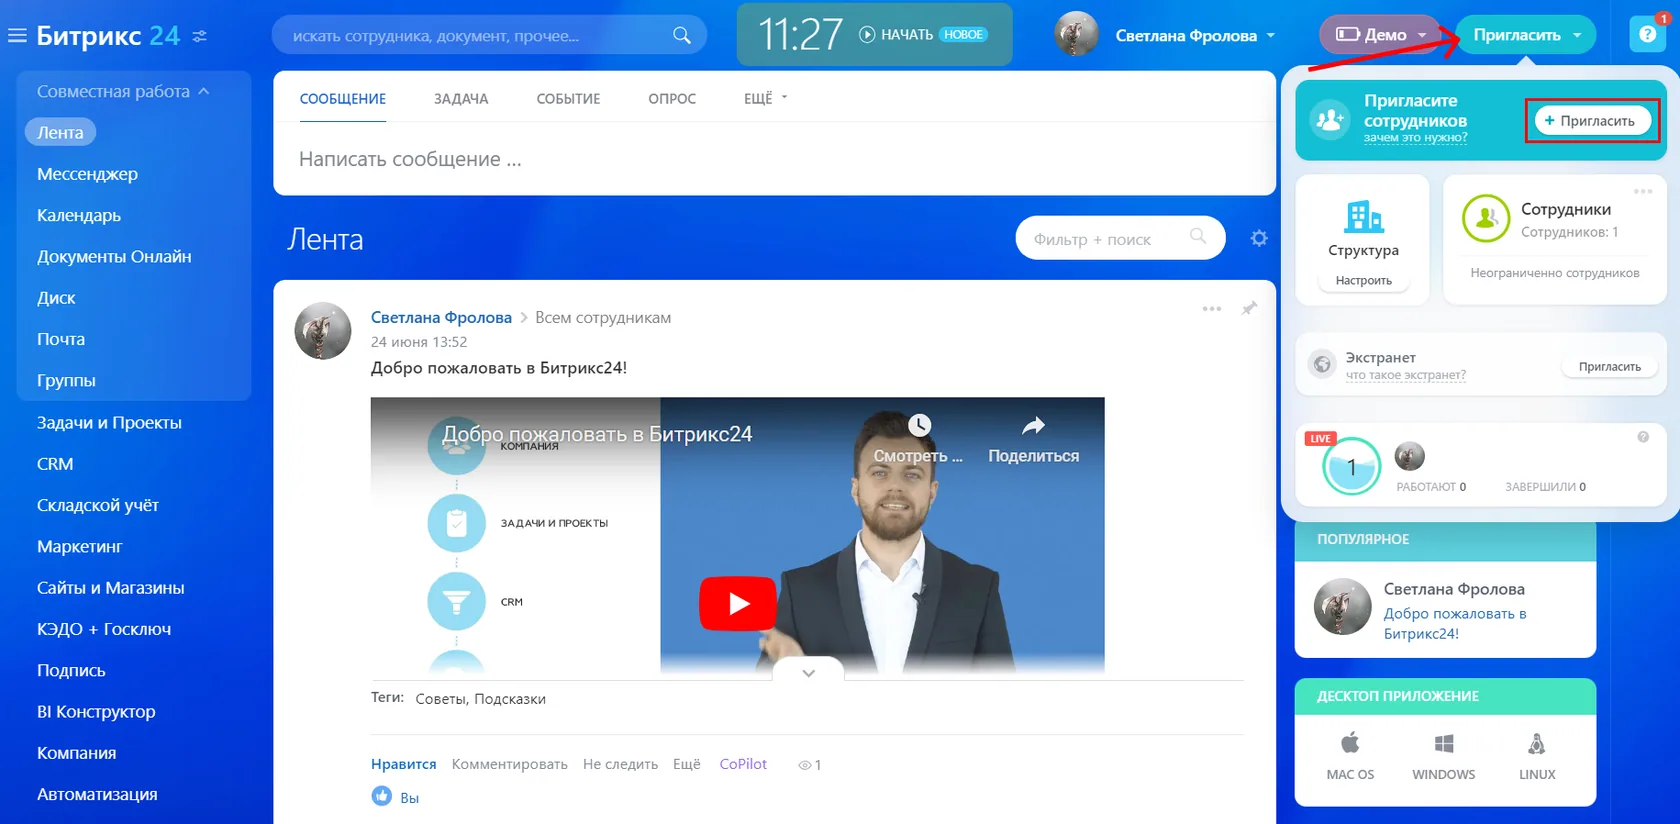Click the video Share arrow icon
This screenshot has height=824, width=1680.
click(x=1033, y=426)
